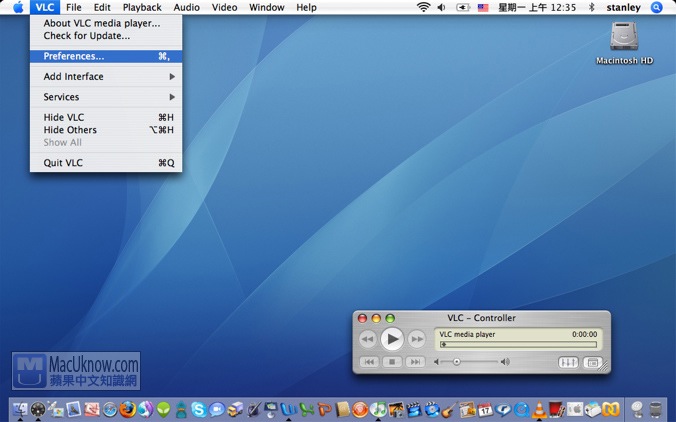676x422 pixels.
Task: Mute audio via the small speaker icon
Action: coord(436,362)
